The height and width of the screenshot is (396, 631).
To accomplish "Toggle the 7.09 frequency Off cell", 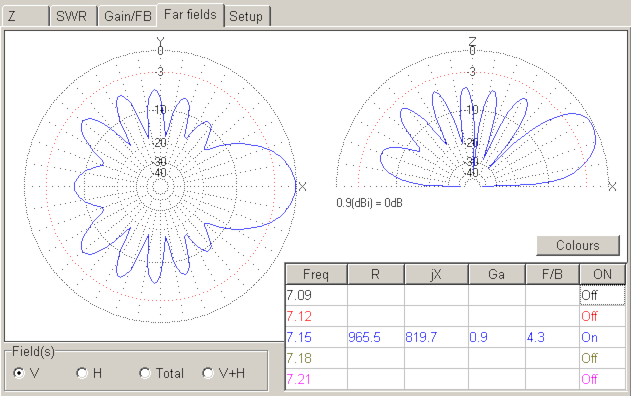I will pos(602,295).
